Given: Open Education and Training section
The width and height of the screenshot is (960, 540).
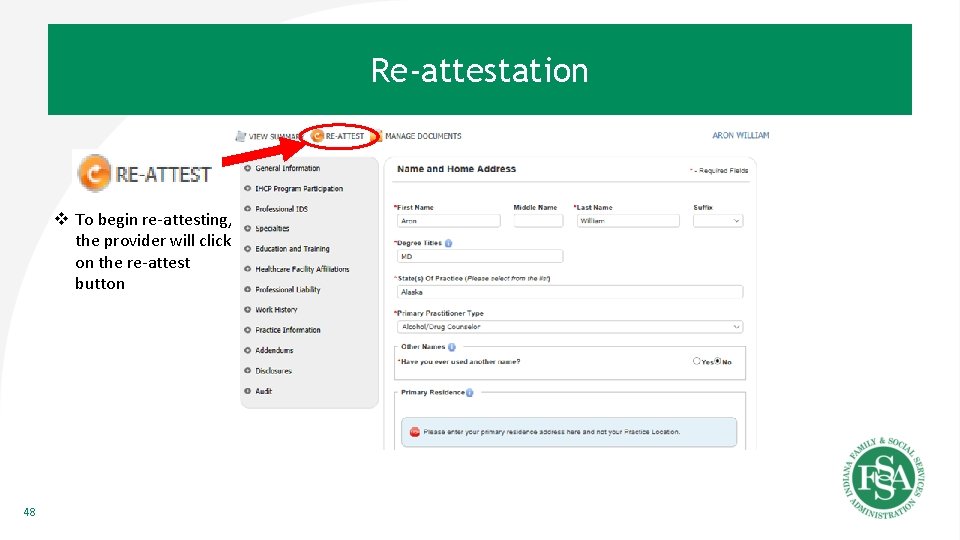Looking at the screenshot, I should [292, 249].
